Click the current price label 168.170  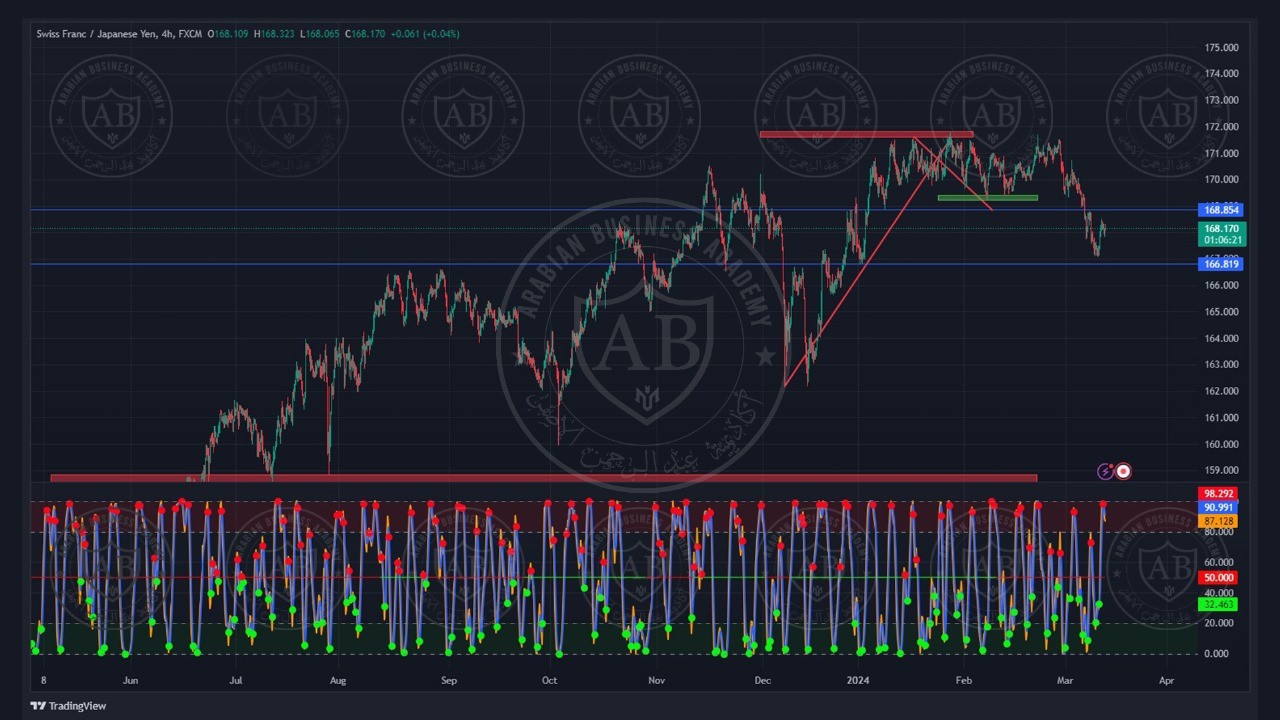[1221, 229]
